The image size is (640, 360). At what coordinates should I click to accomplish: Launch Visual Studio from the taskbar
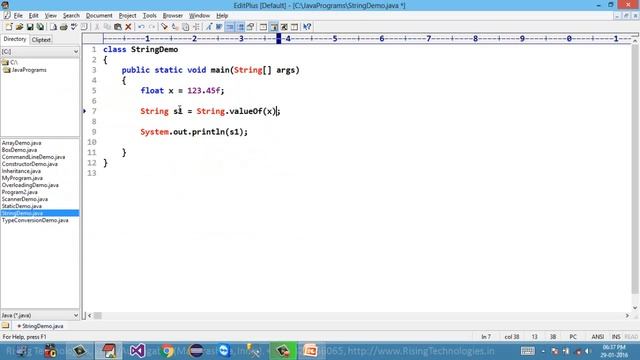pyautogui.click(x=138, y=351)
